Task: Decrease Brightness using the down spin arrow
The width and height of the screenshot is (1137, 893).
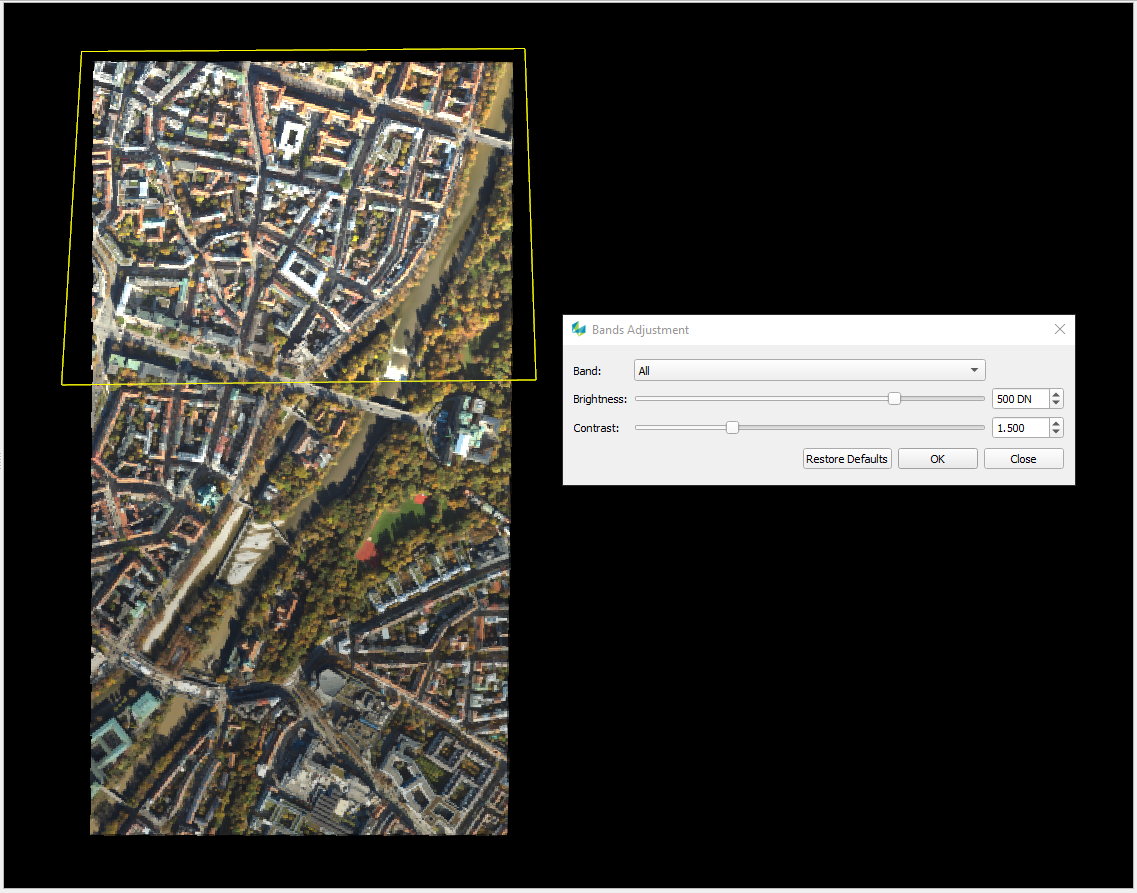Action: (x=1056, y=404)
